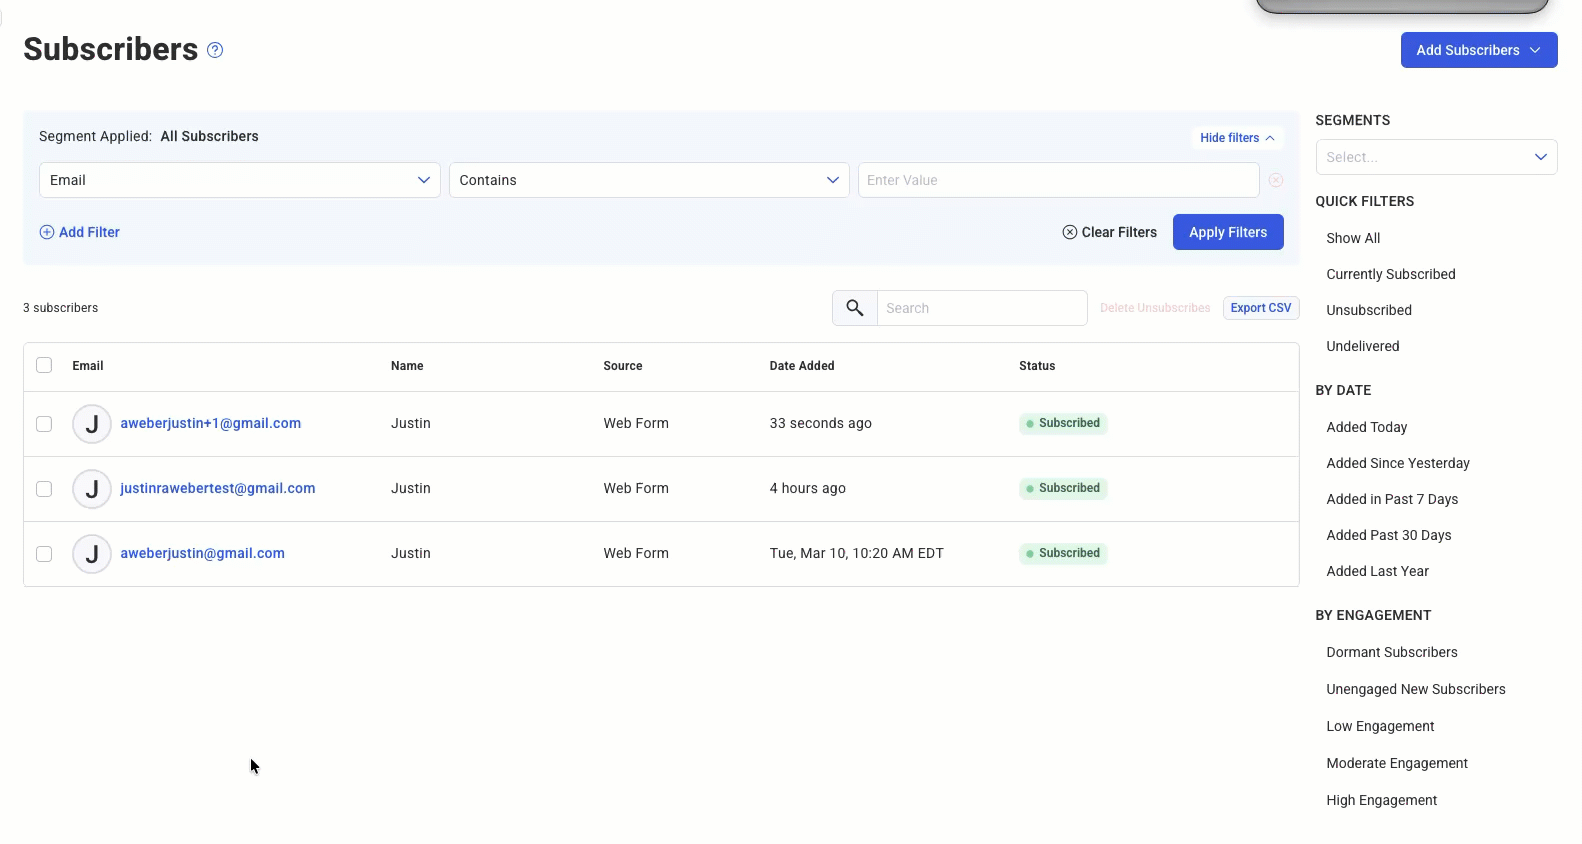Click the magnifying glass search icon
Screen dimensions: 1582x844
pyautogui.click(x=854, y=308)
